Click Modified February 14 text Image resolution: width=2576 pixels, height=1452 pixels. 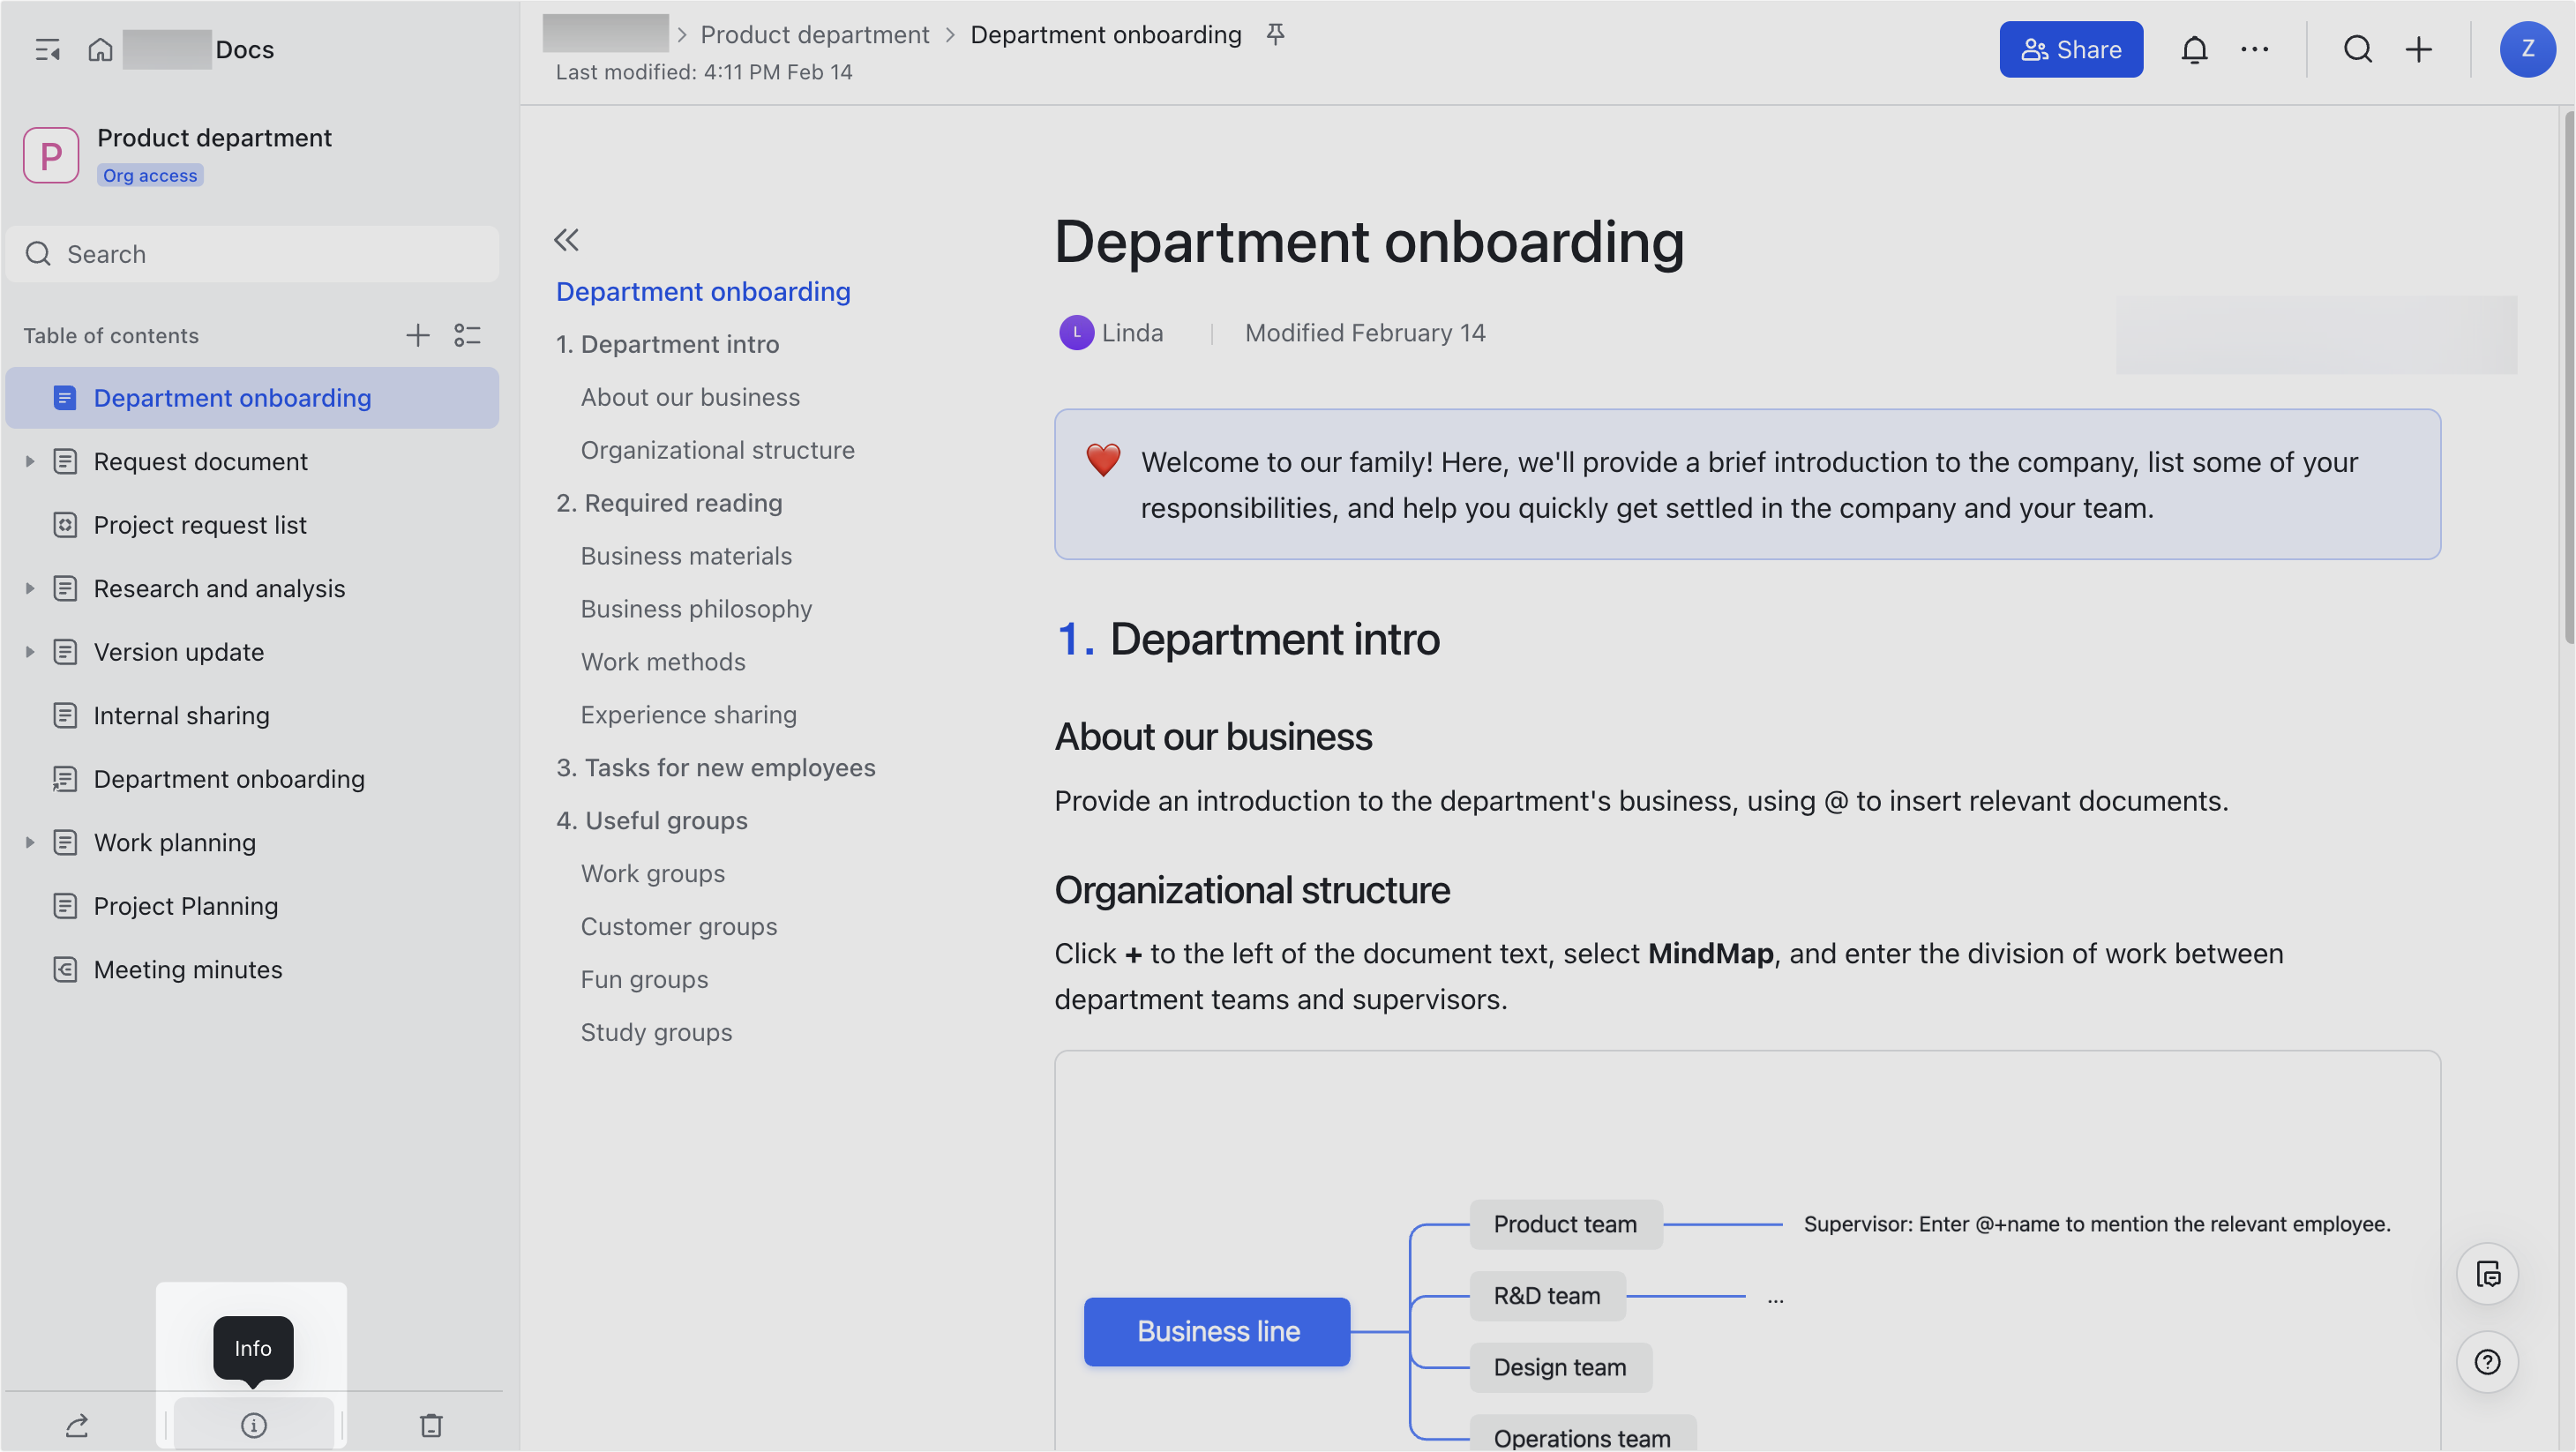coord(1365,333)
